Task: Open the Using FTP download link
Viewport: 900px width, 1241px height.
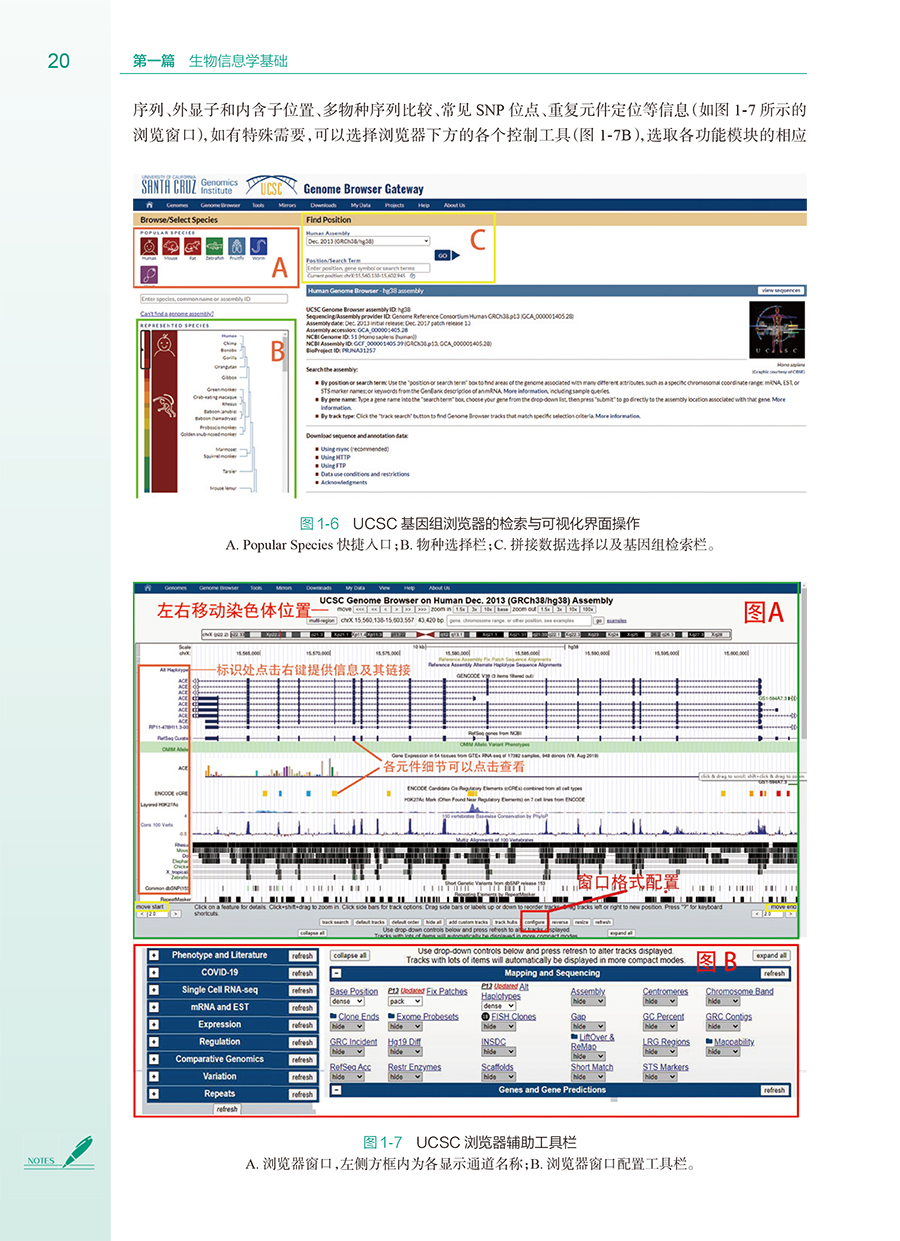Action: point(333,466)
